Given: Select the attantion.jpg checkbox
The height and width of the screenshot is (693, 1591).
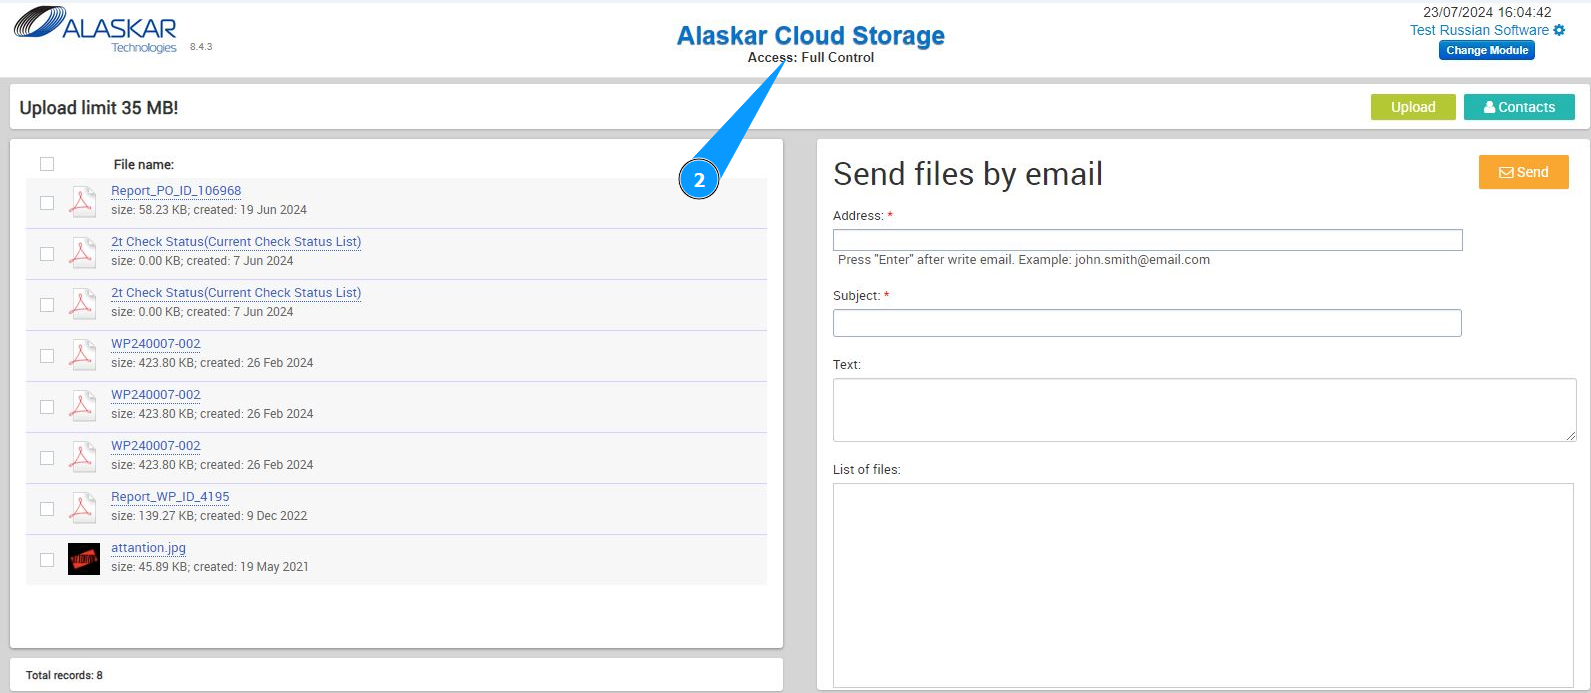Looking at the screenshot, I should (x=47, y=560).
